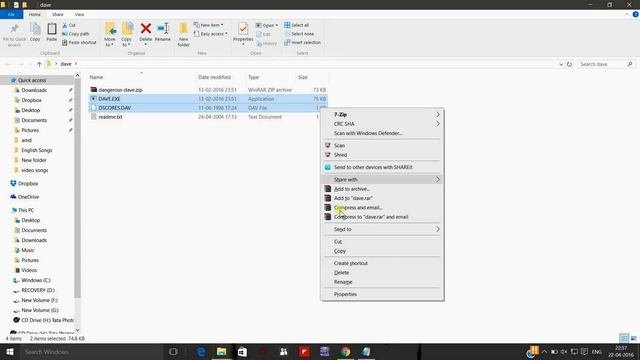640x360 pixels.
Task: Open Music under This PC
Action: point(28,250)
